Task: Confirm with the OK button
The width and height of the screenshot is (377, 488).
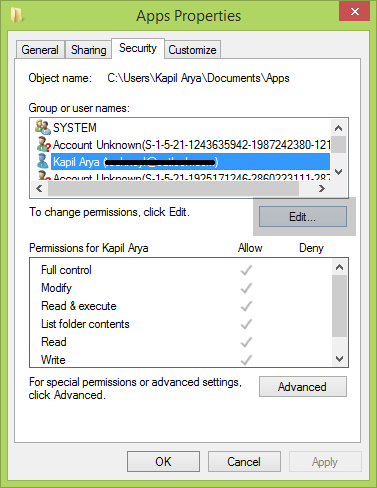Action: click(x=163, y=462)
